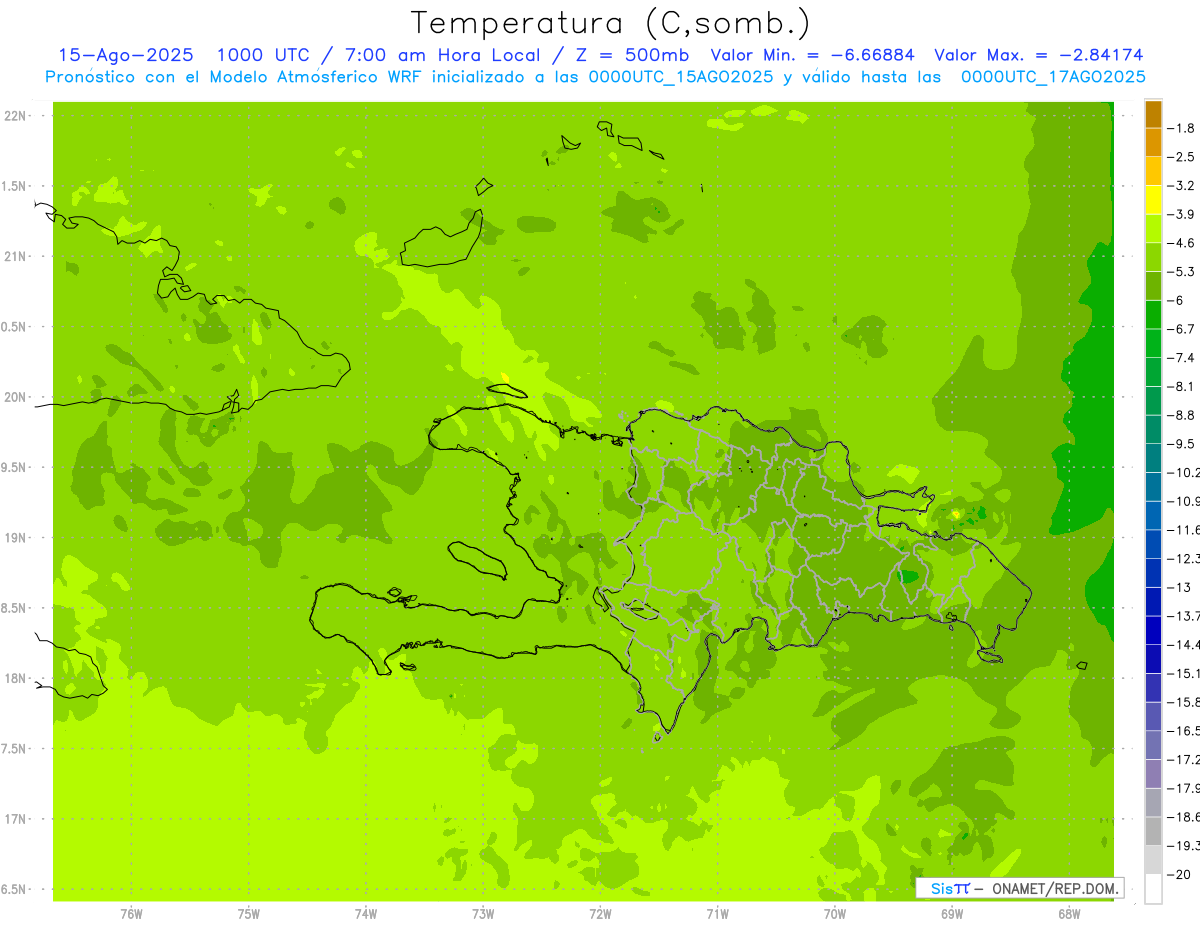Click the colorbar label "-5.3"
This screenshot has width=1200, height=927.
(x=1181, y=272)
